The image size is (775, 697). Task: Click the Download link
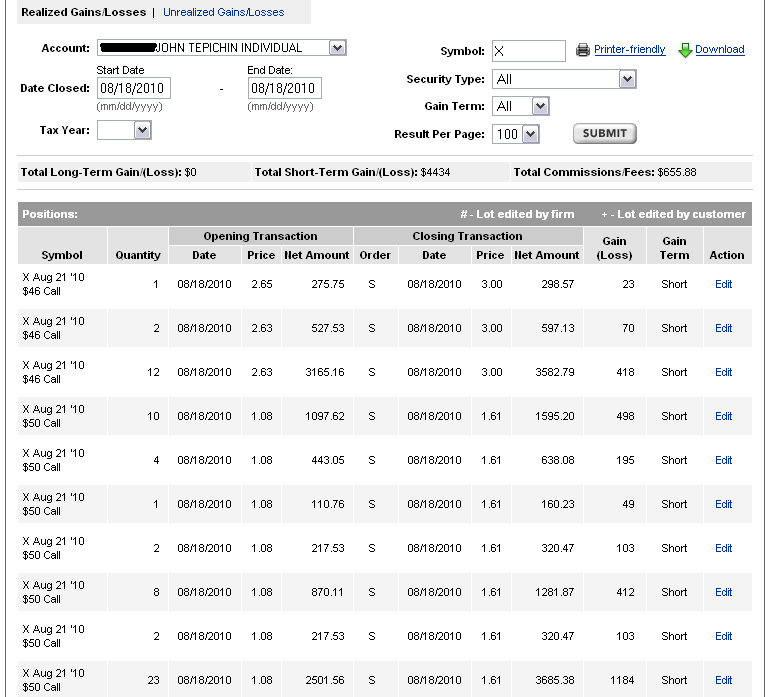click(719, 50)
